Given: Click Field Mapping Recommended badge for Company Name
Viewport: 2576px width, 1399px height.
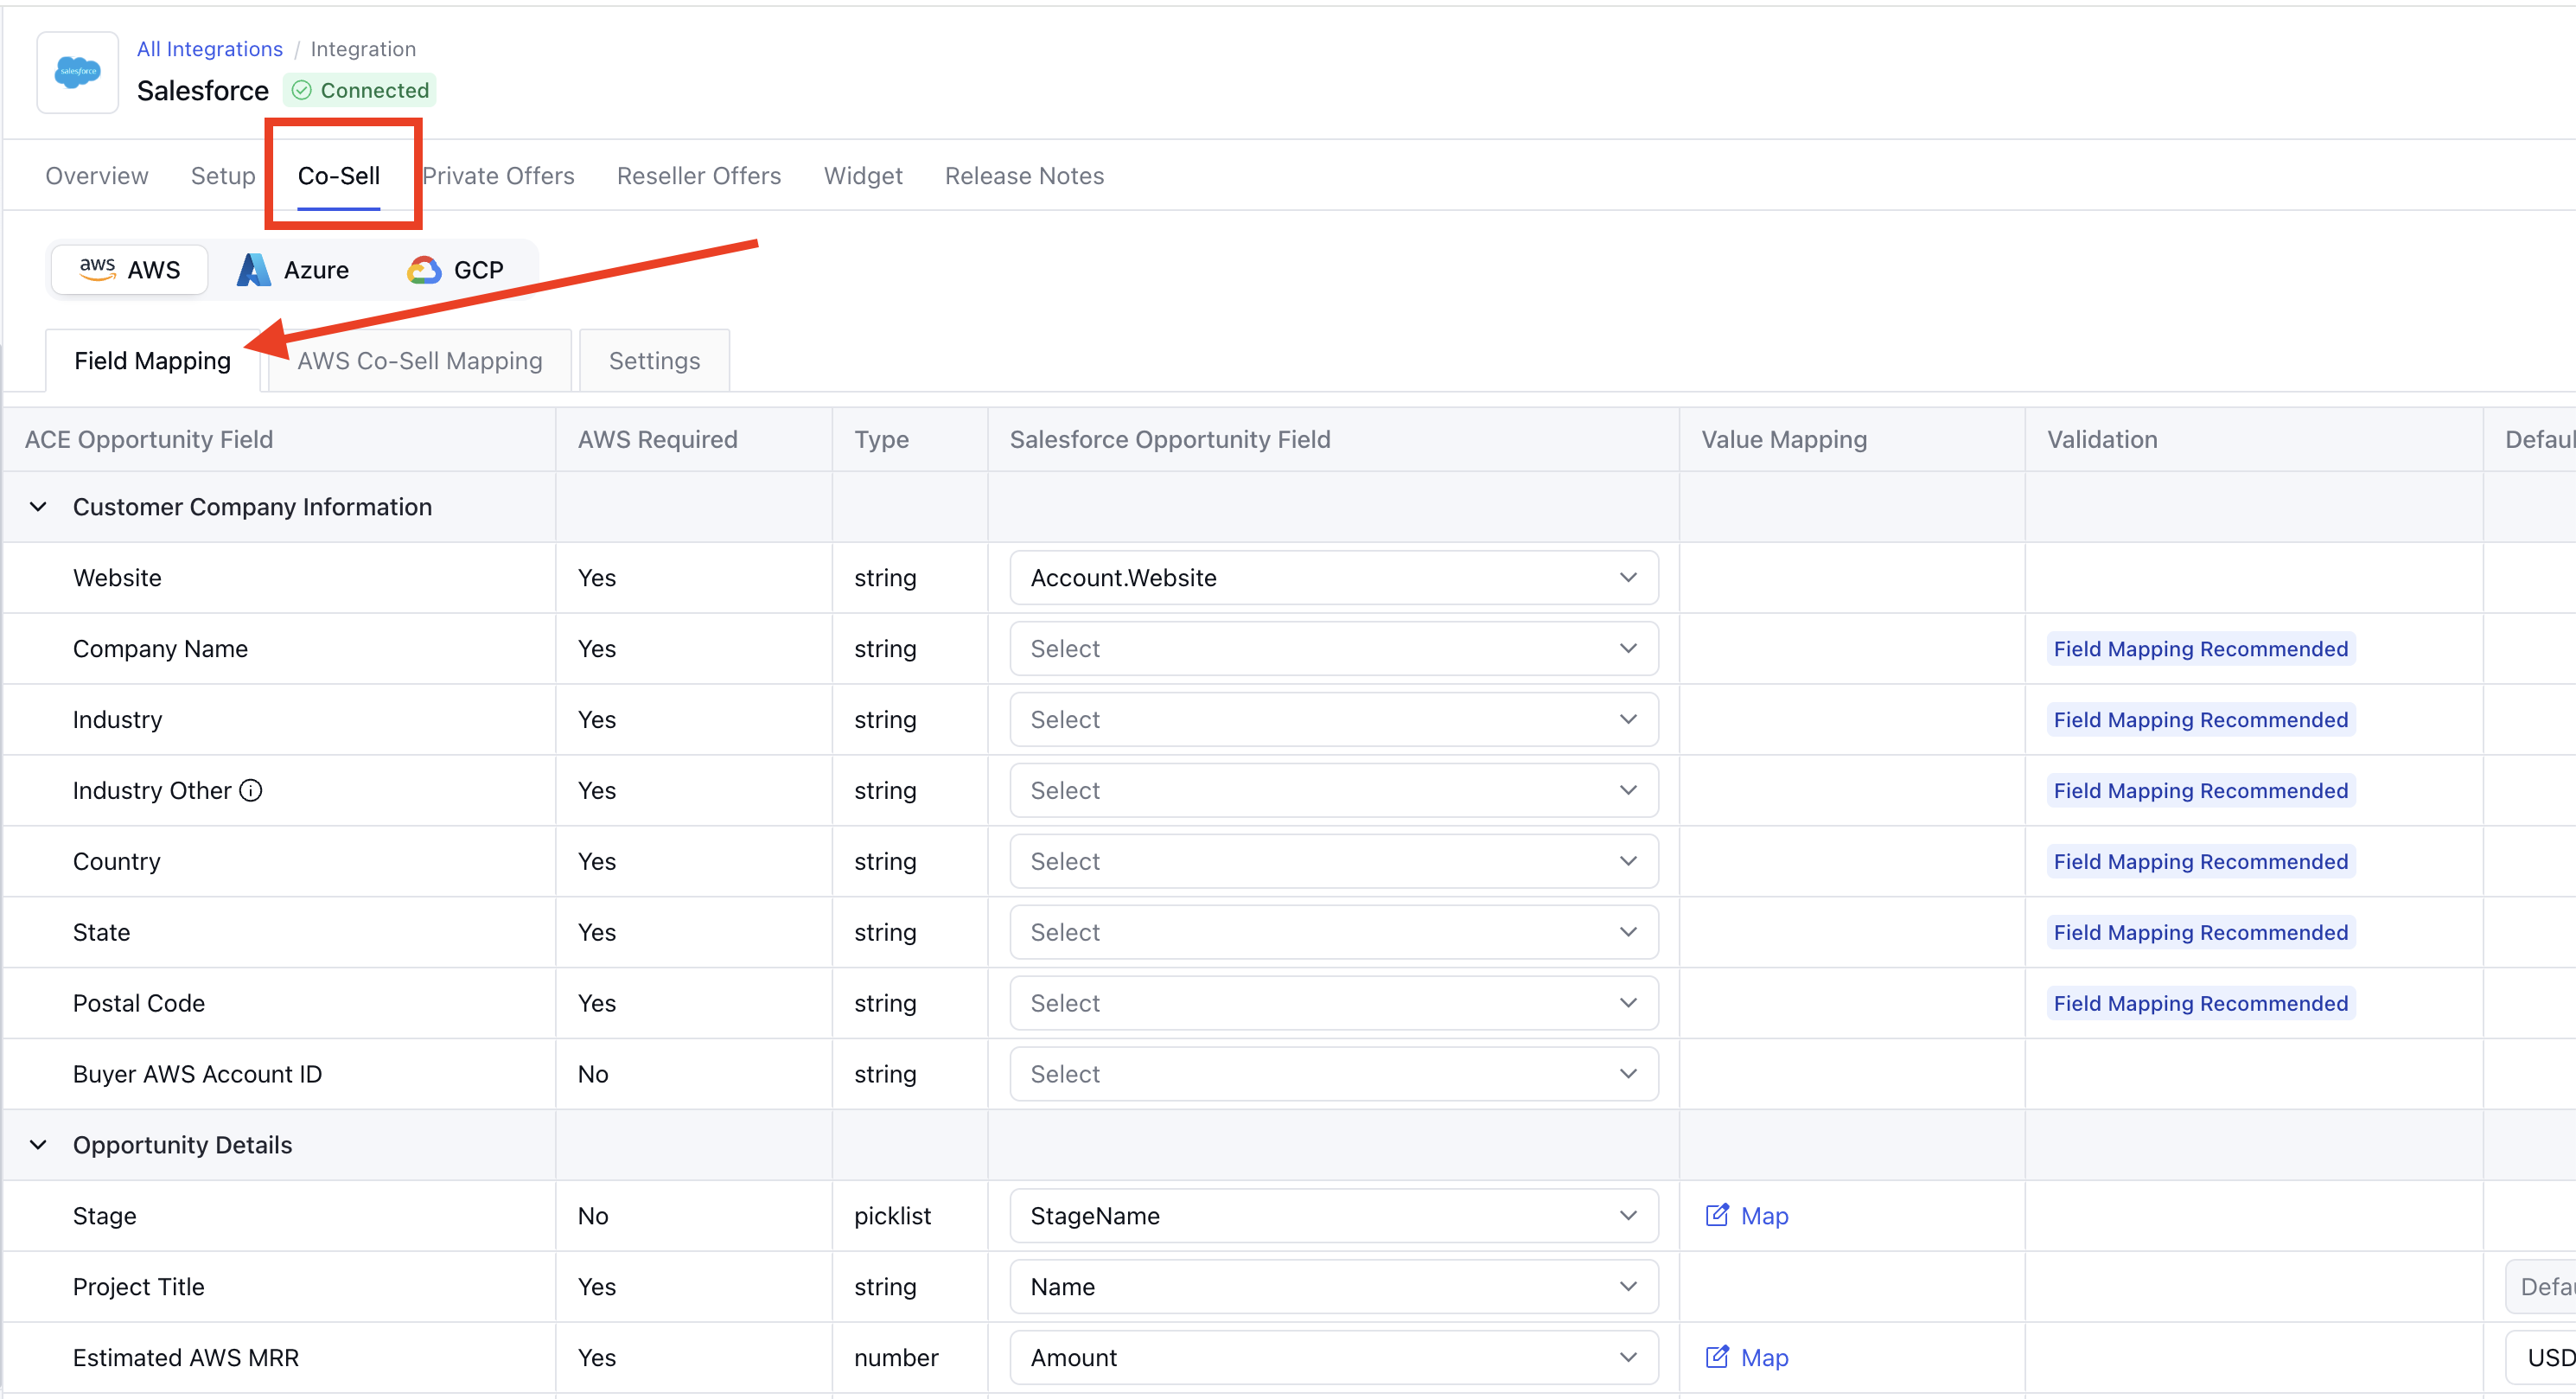Looking at the screenshot, I should click(2200, 649).
